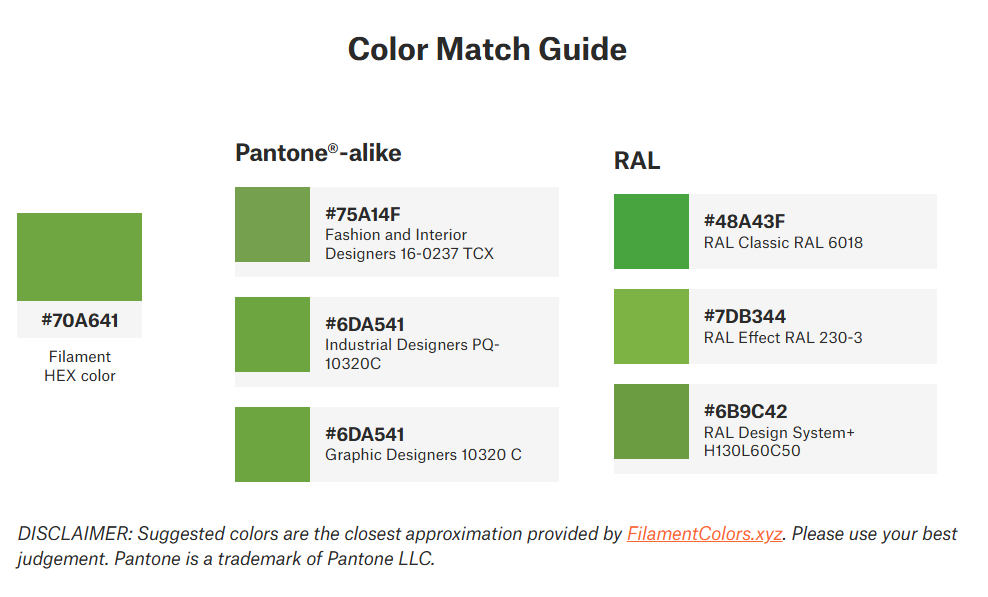The image size is (988, 597).
Task: Click the Fashion and Interior Designers text
Action: point(396,235)
